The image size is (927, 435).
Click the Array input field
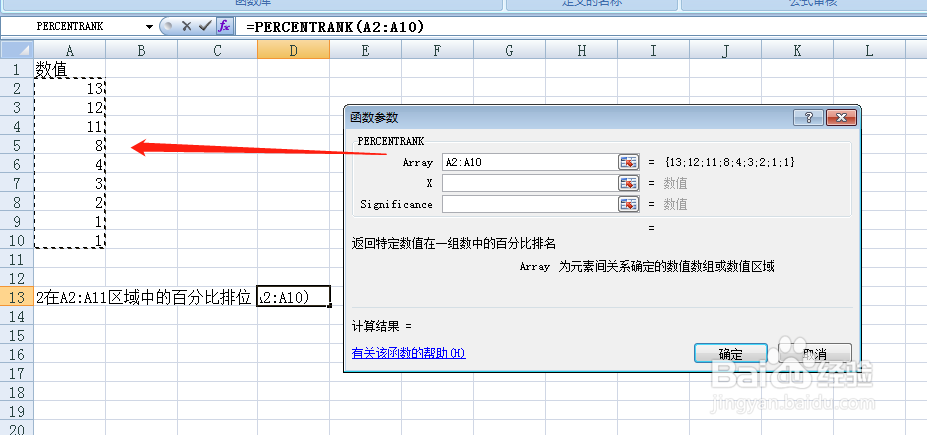(x=529, y=162)
